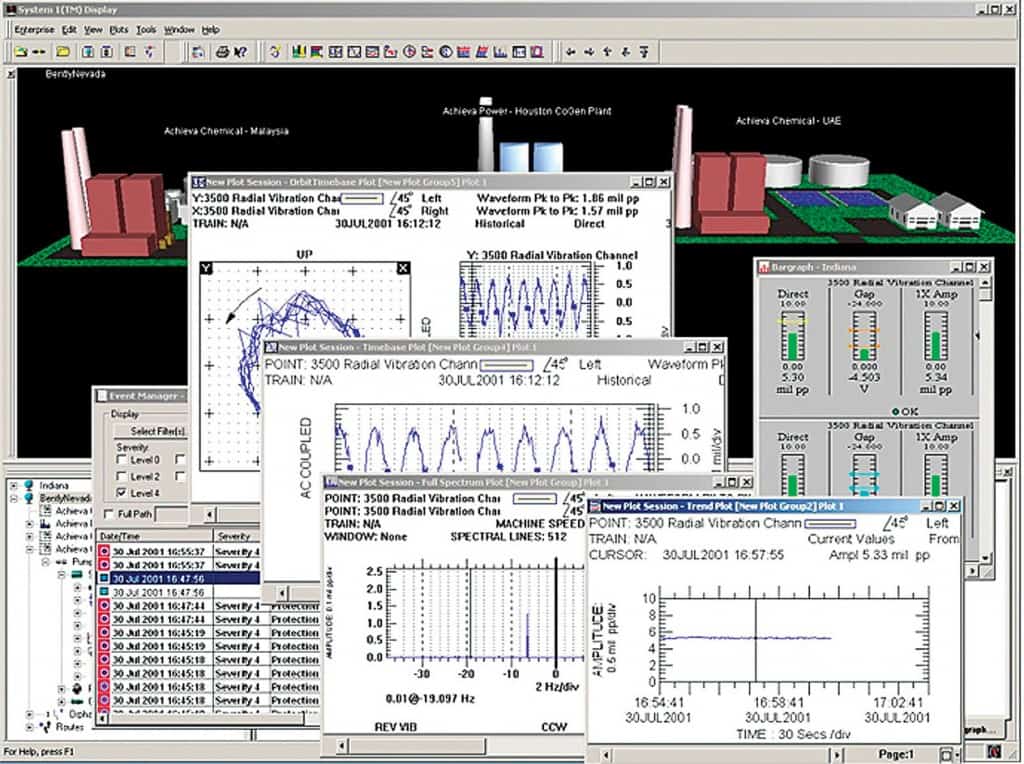Viewport: 1024px width, 764px height.
Task: Uncheck the Level 4 severity checkbox
Action: [121, 493]
